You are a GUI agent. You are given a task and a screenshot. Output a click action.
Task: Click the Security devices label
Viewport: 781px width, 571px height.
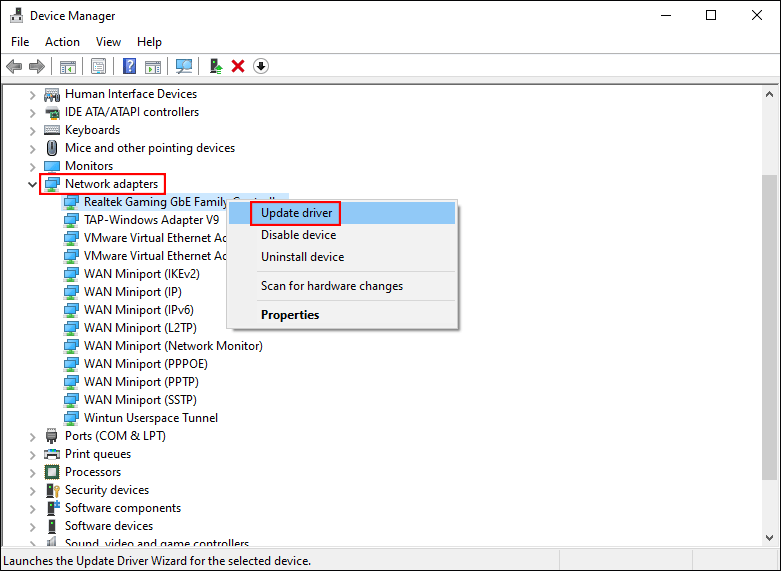point(107,490)
